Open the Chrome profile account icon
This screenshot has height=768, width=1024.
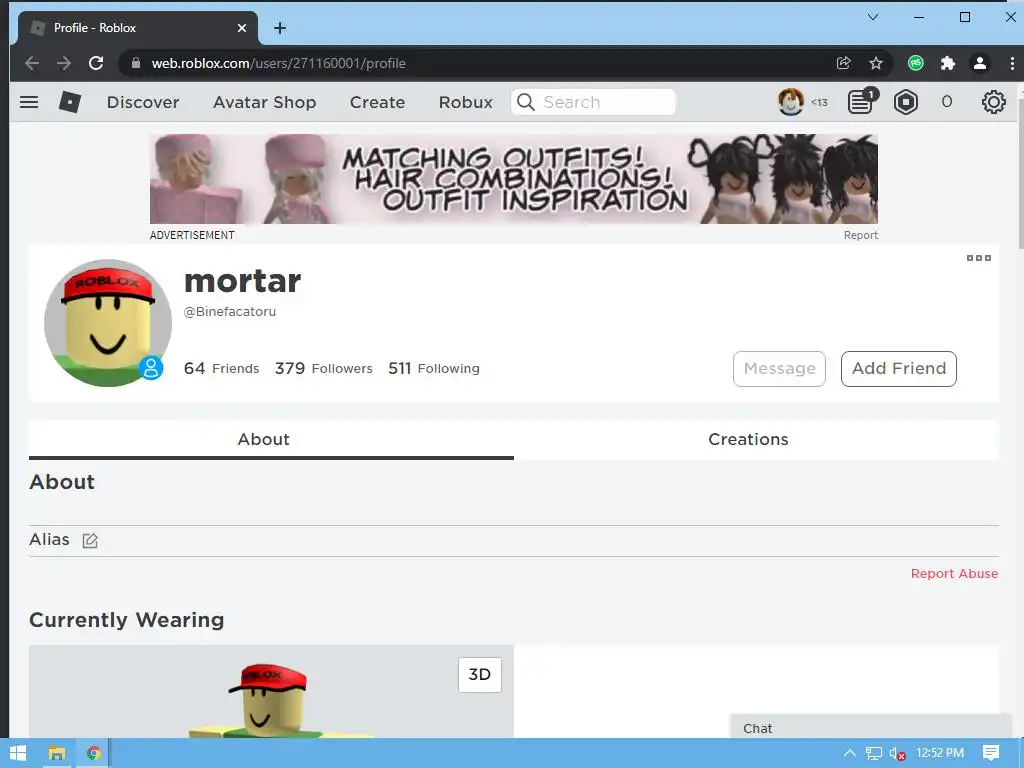(980, 63)
